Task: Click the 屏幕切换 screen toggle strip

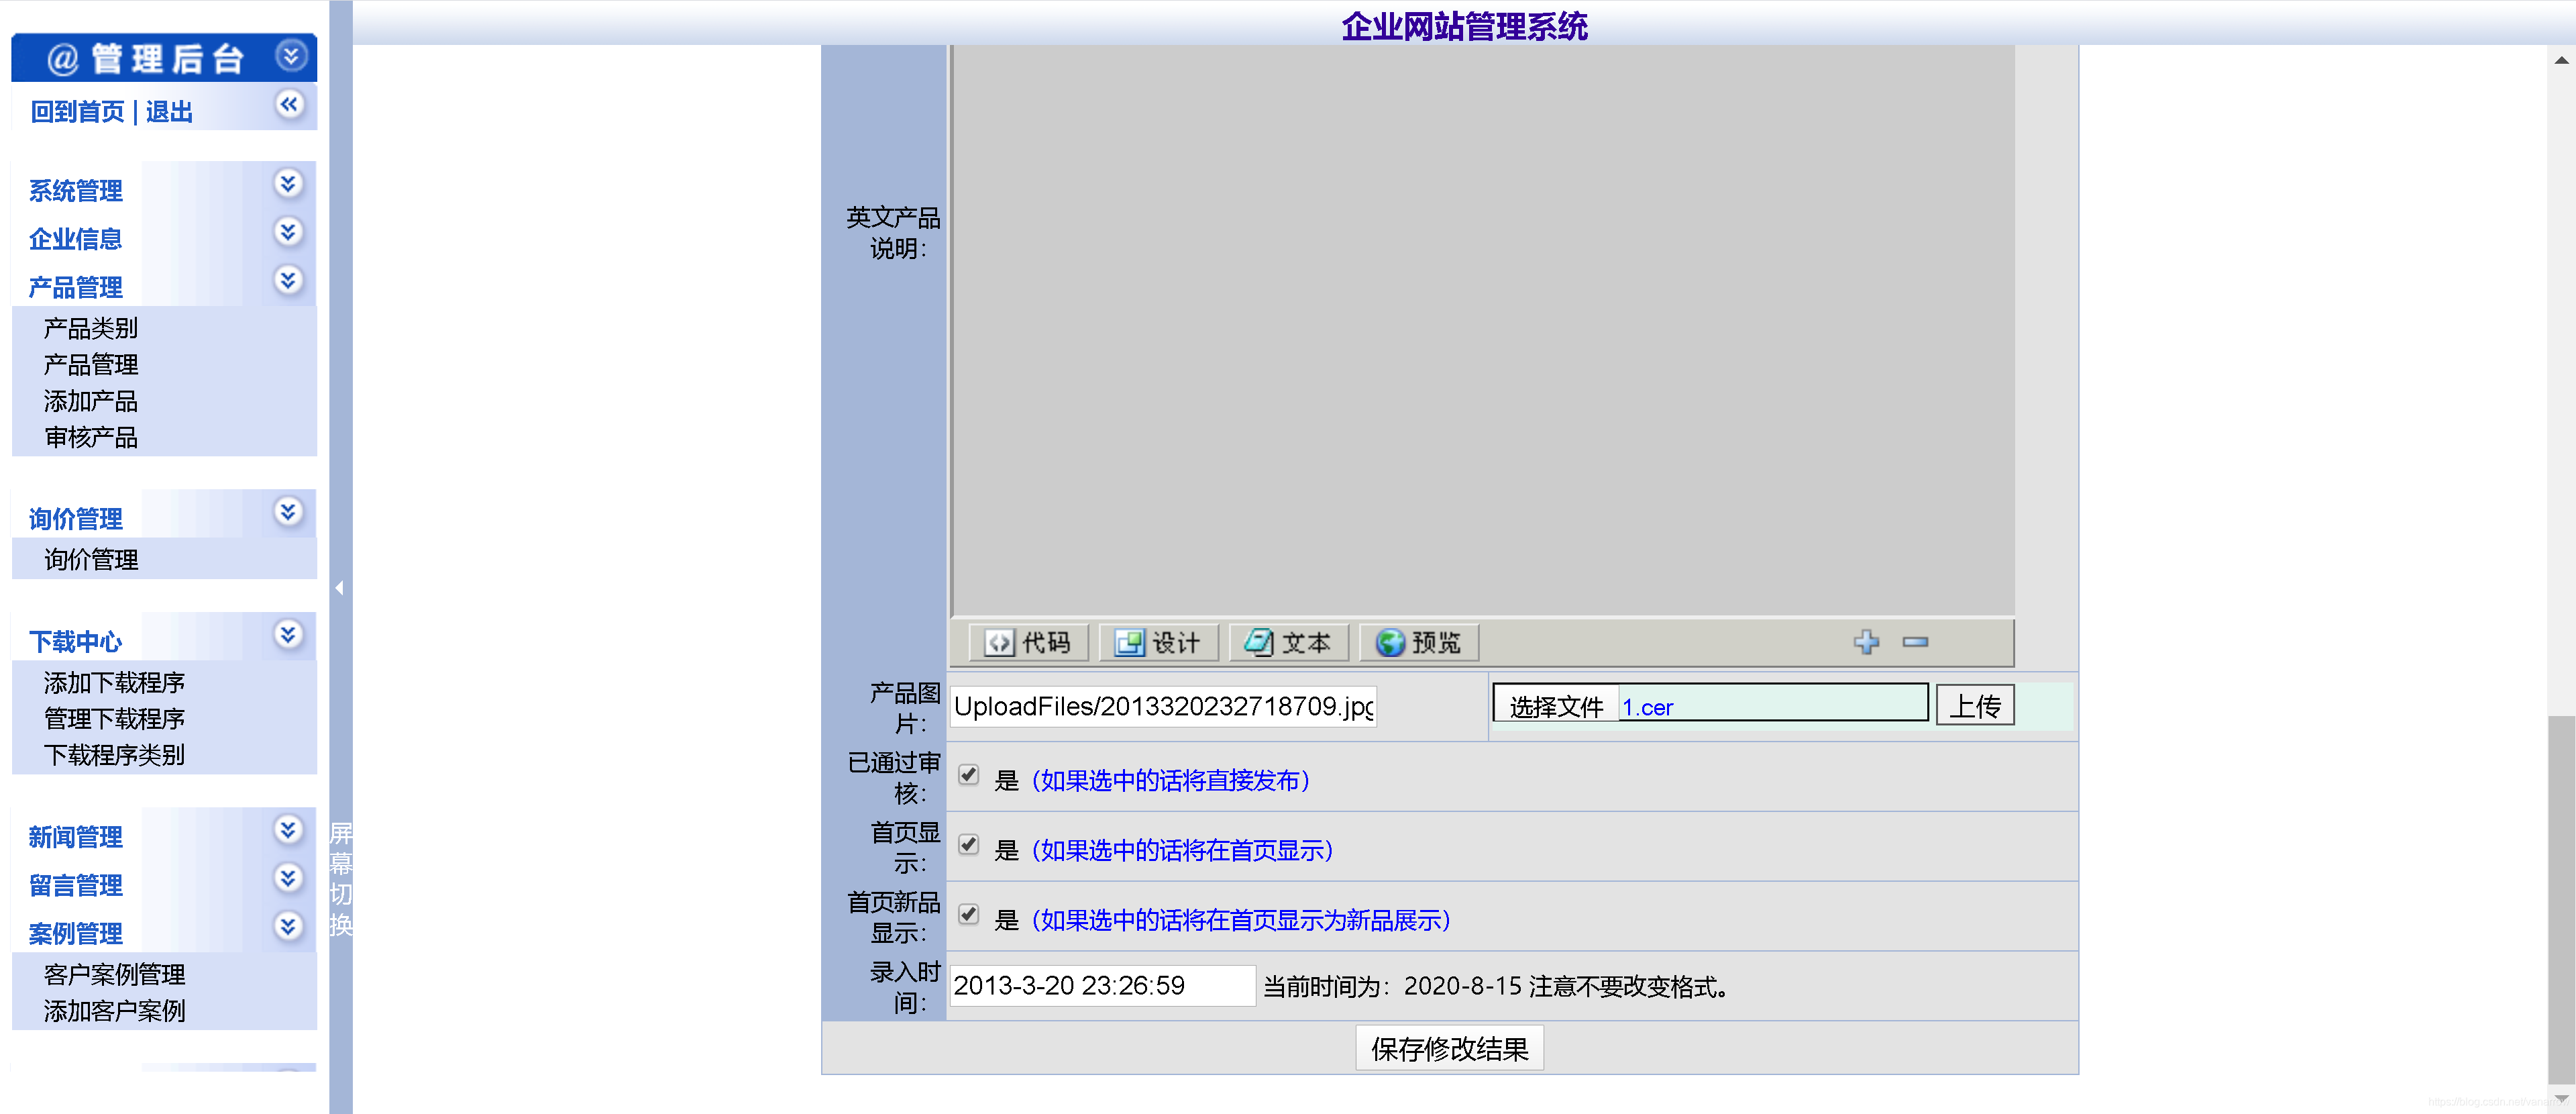Action: (341, 879)
